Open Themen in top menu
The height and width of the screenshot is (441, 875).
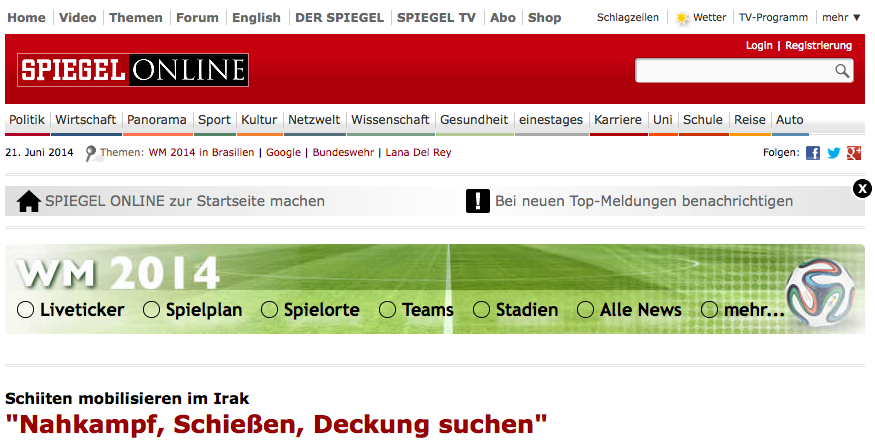pos(136,18)
